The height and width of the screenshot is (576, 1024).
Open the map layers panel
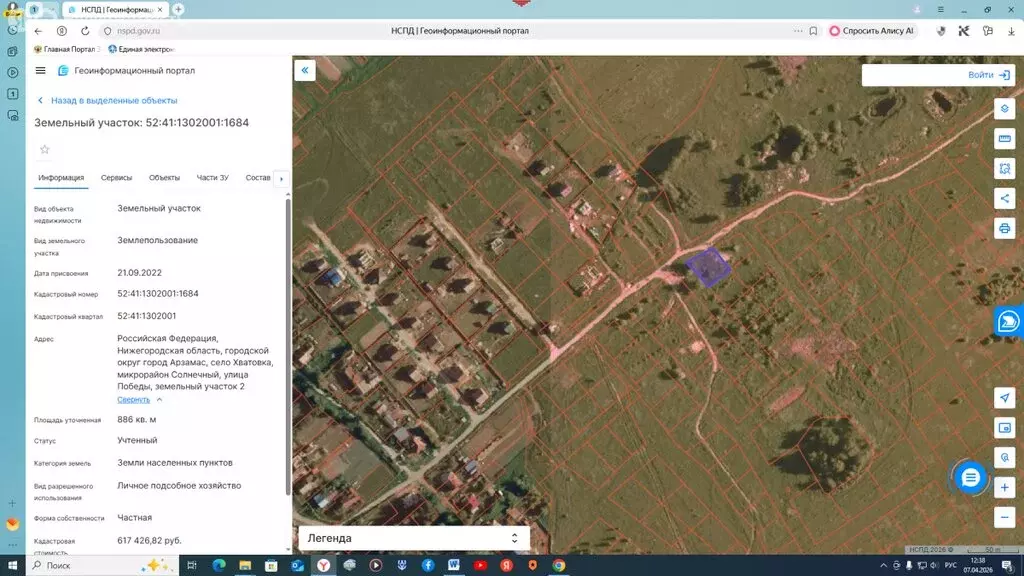1005,108
